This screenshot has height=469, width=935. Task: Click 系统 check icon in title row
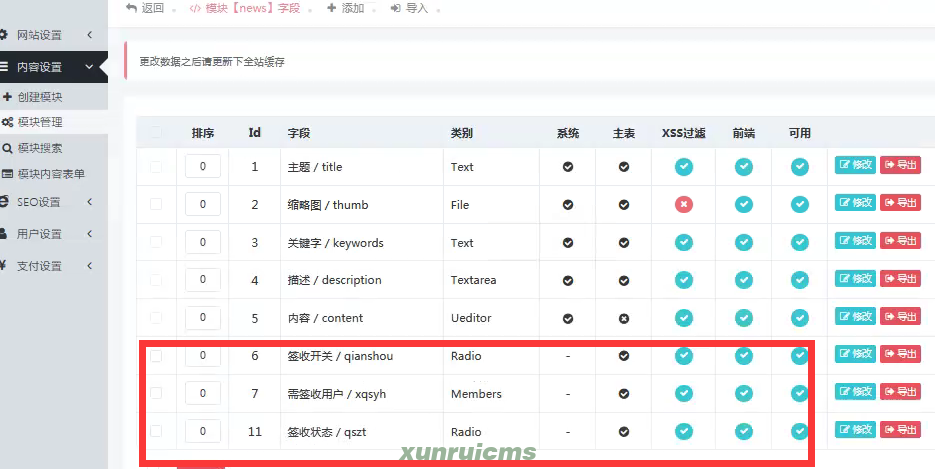[568, 167]
